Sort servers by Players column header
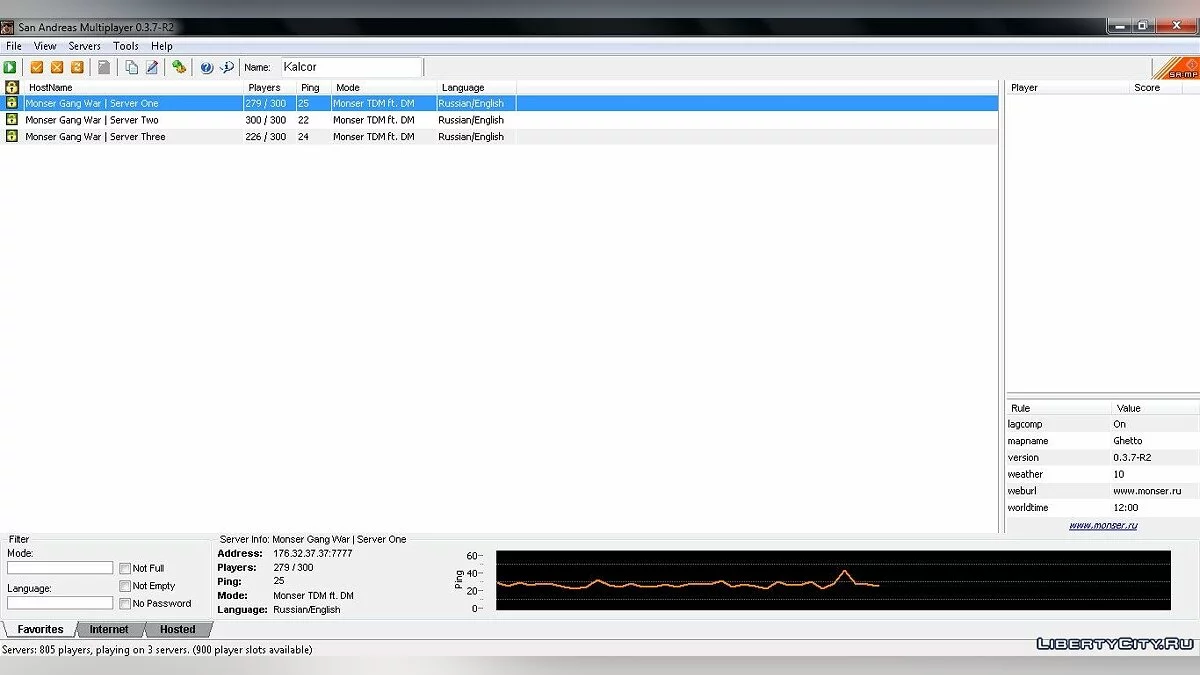This screenshot has height=675, width=1200. [270, 87]
